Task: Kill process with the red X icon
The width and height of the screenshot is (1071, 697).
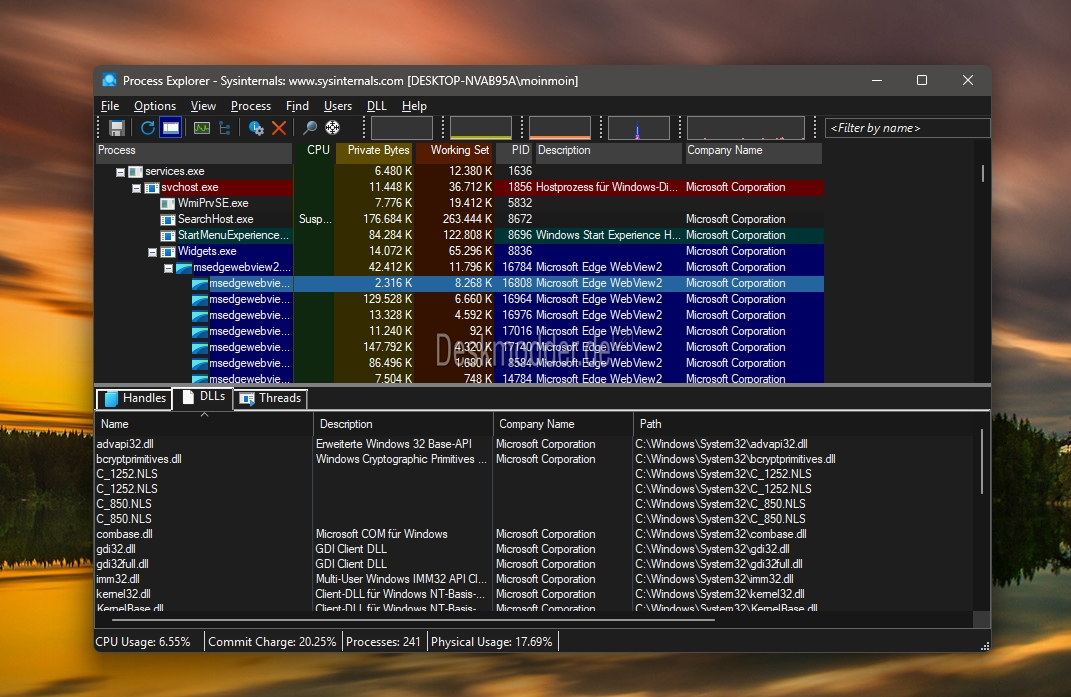Action: (x=279, y=128)
